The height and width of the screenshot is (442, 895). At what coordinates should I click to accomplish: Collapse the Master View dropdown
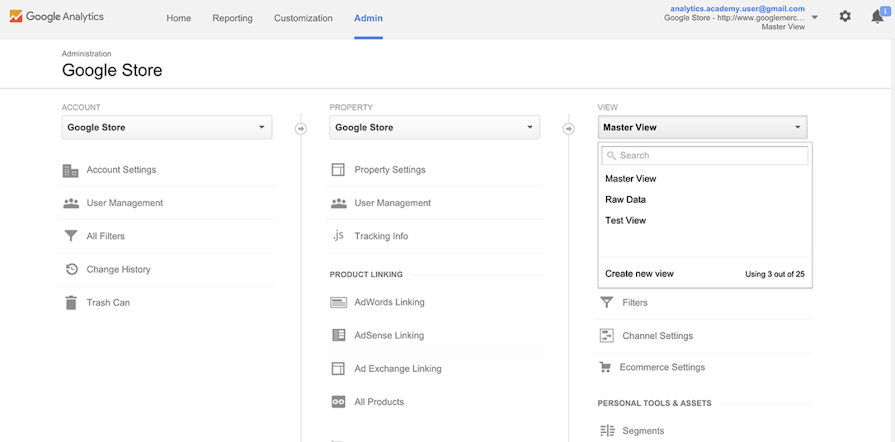pos(702,127)
